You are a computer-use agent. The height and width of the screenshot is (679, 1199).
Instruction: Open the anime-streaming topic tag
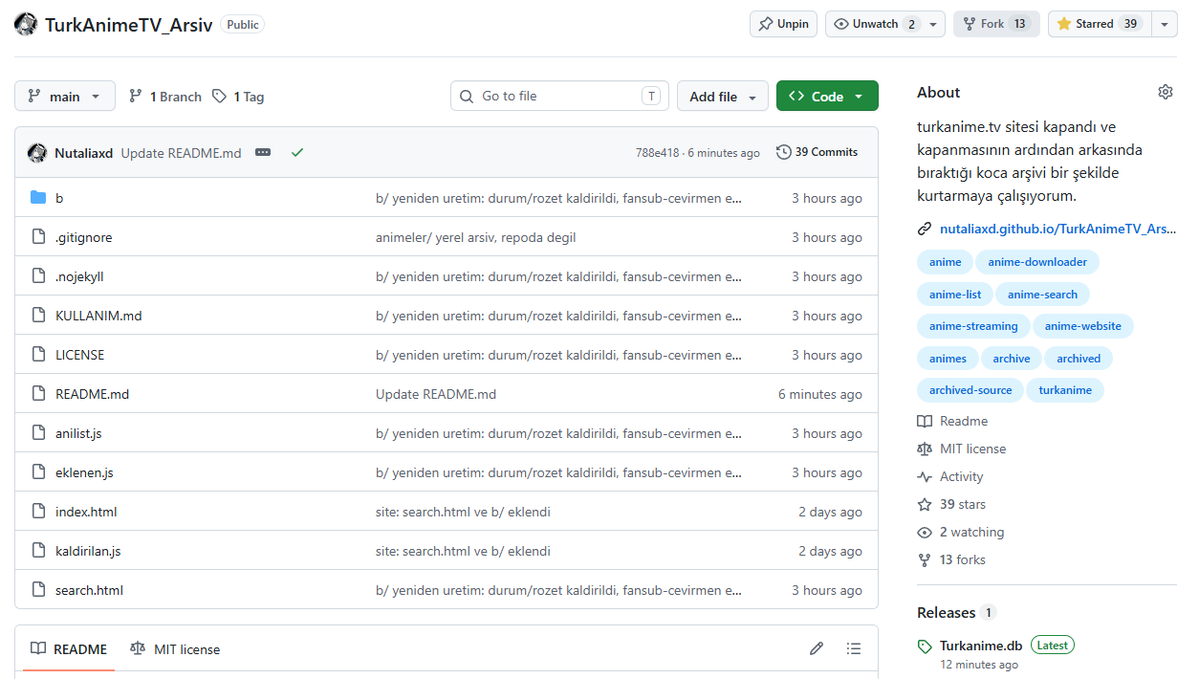[973, 327]
